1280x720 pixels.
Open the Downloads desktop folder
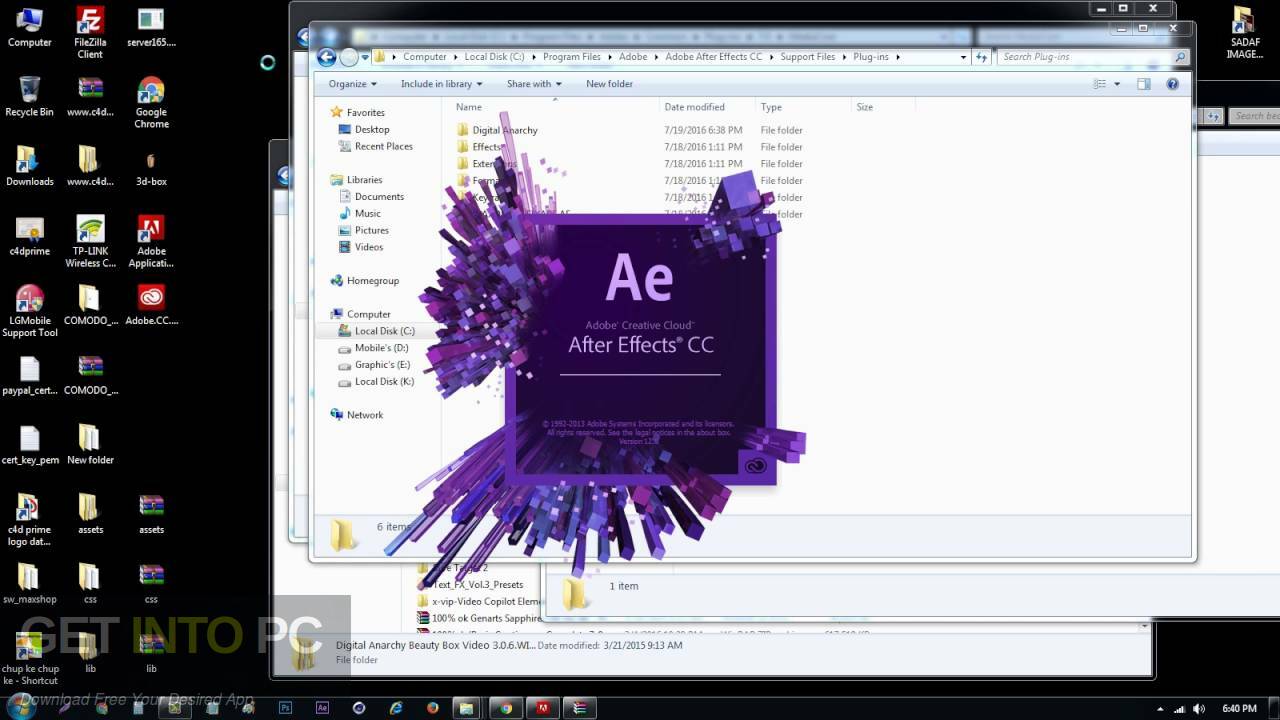30,166
